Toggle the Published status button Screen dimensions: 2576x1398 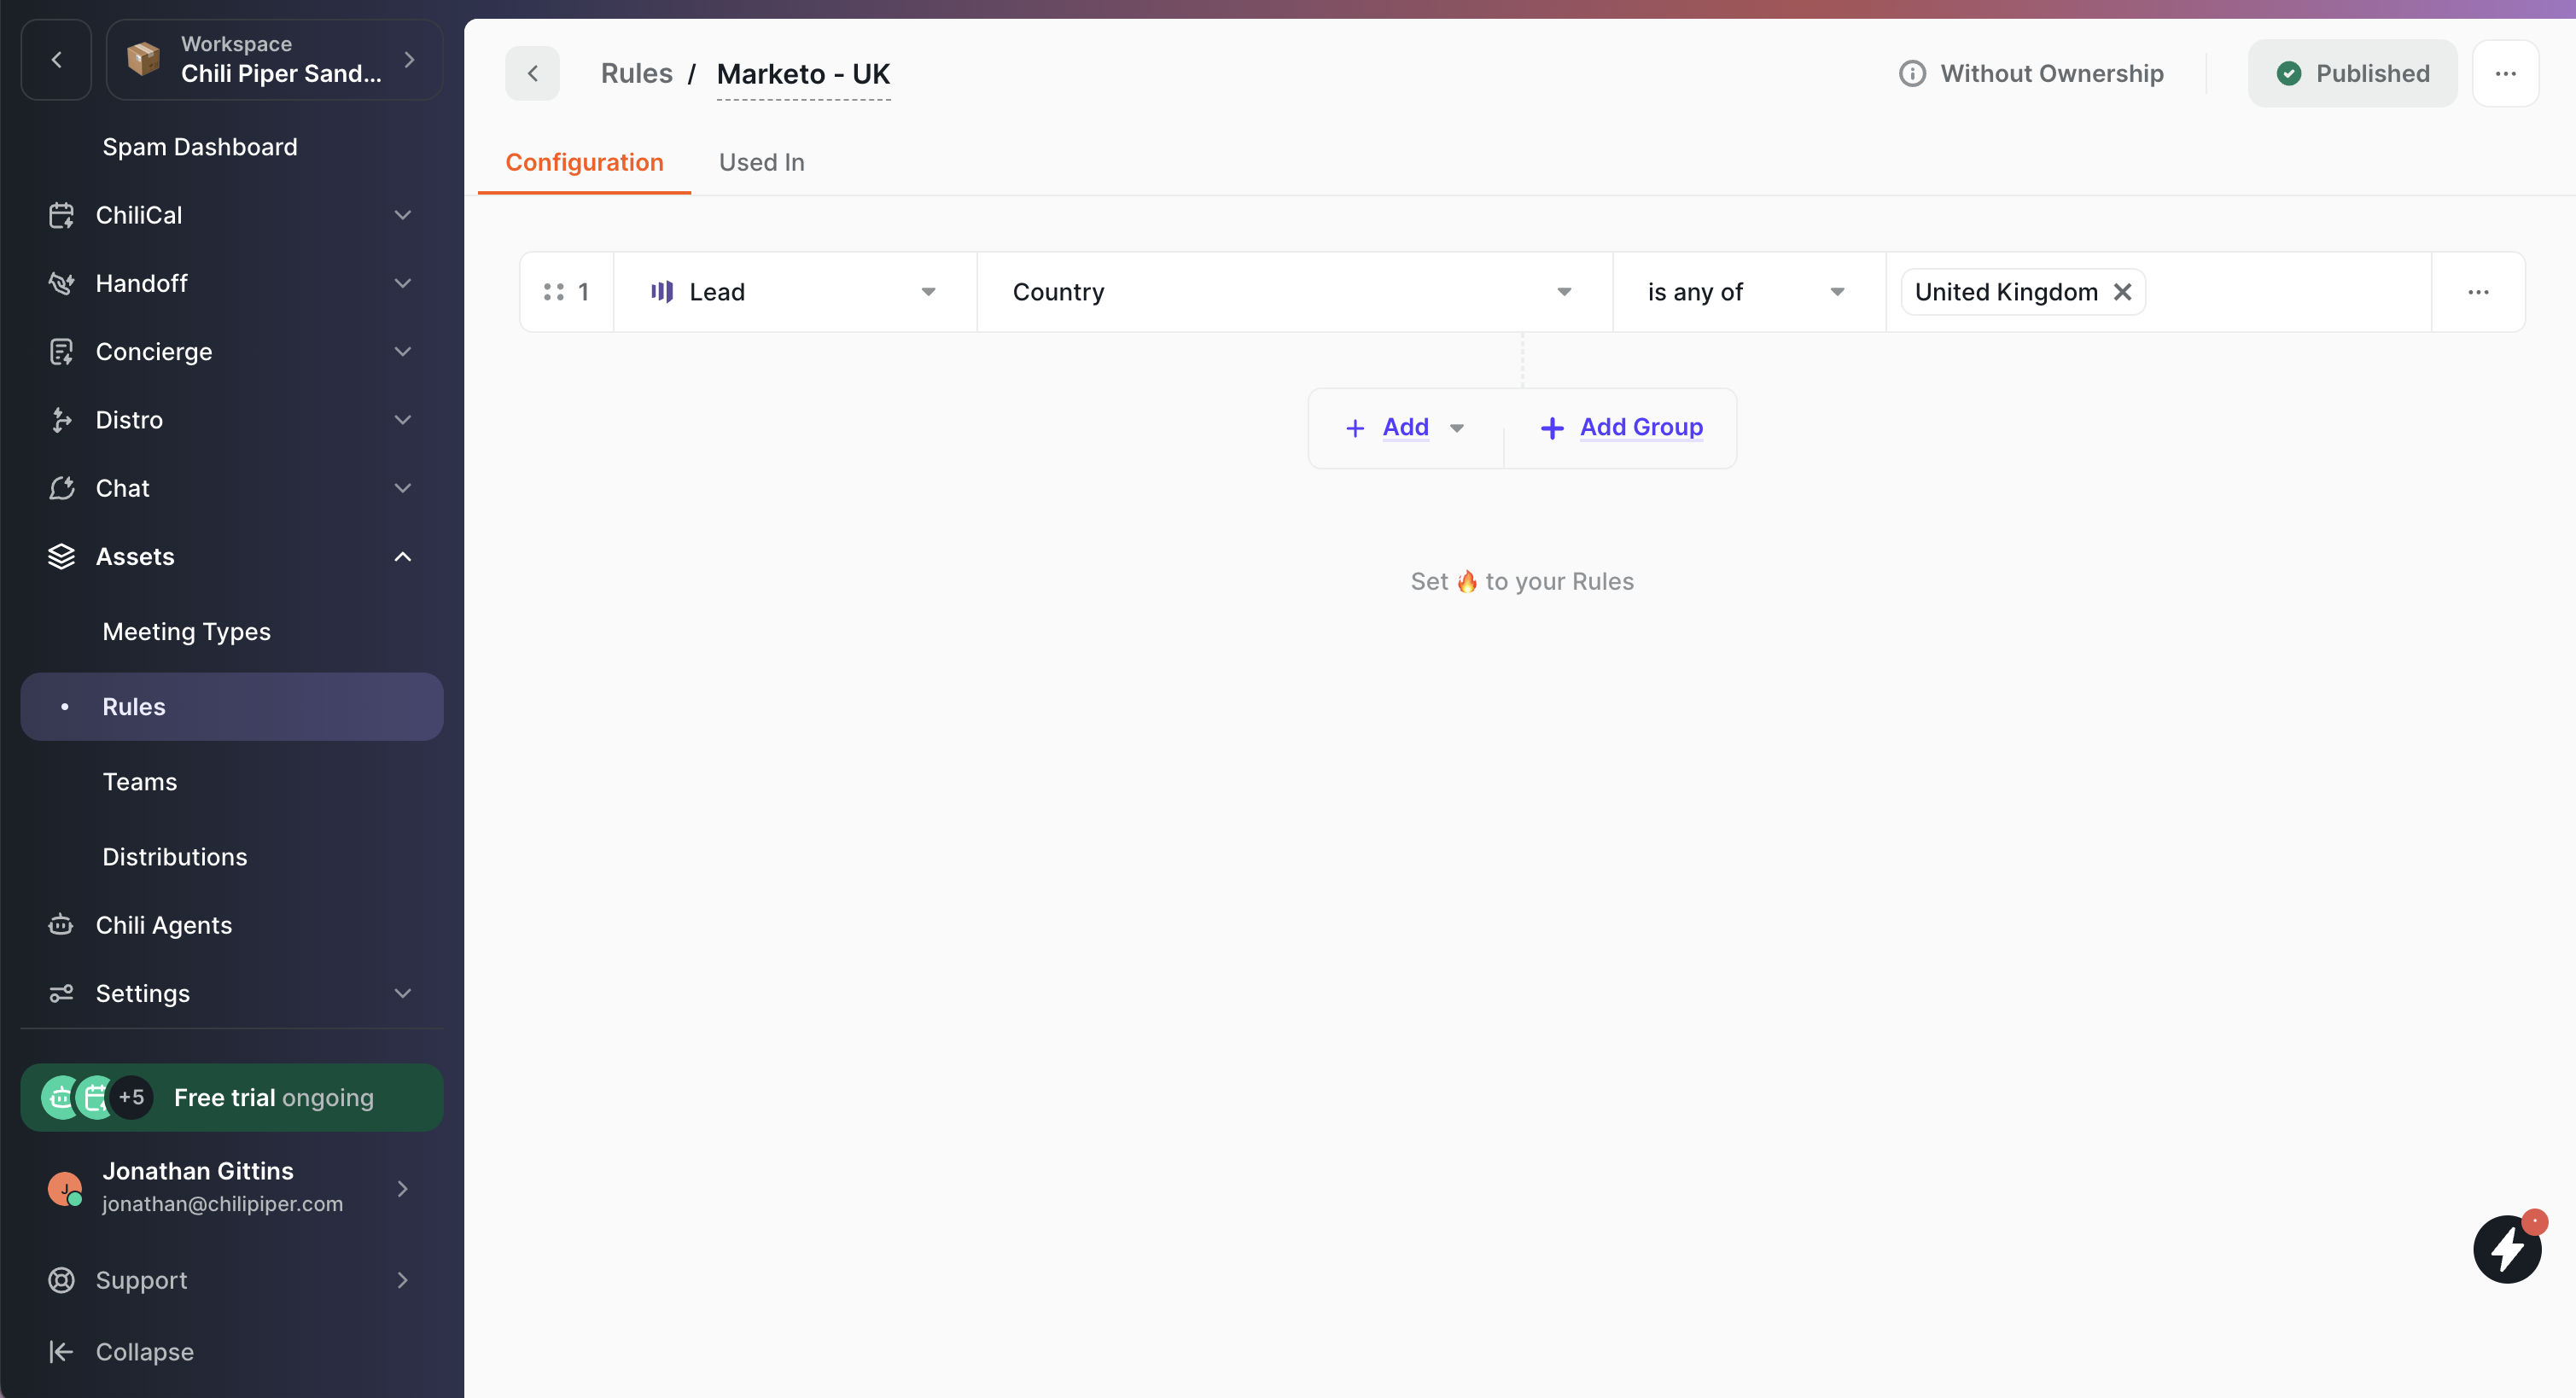(x=2352, y=74)
